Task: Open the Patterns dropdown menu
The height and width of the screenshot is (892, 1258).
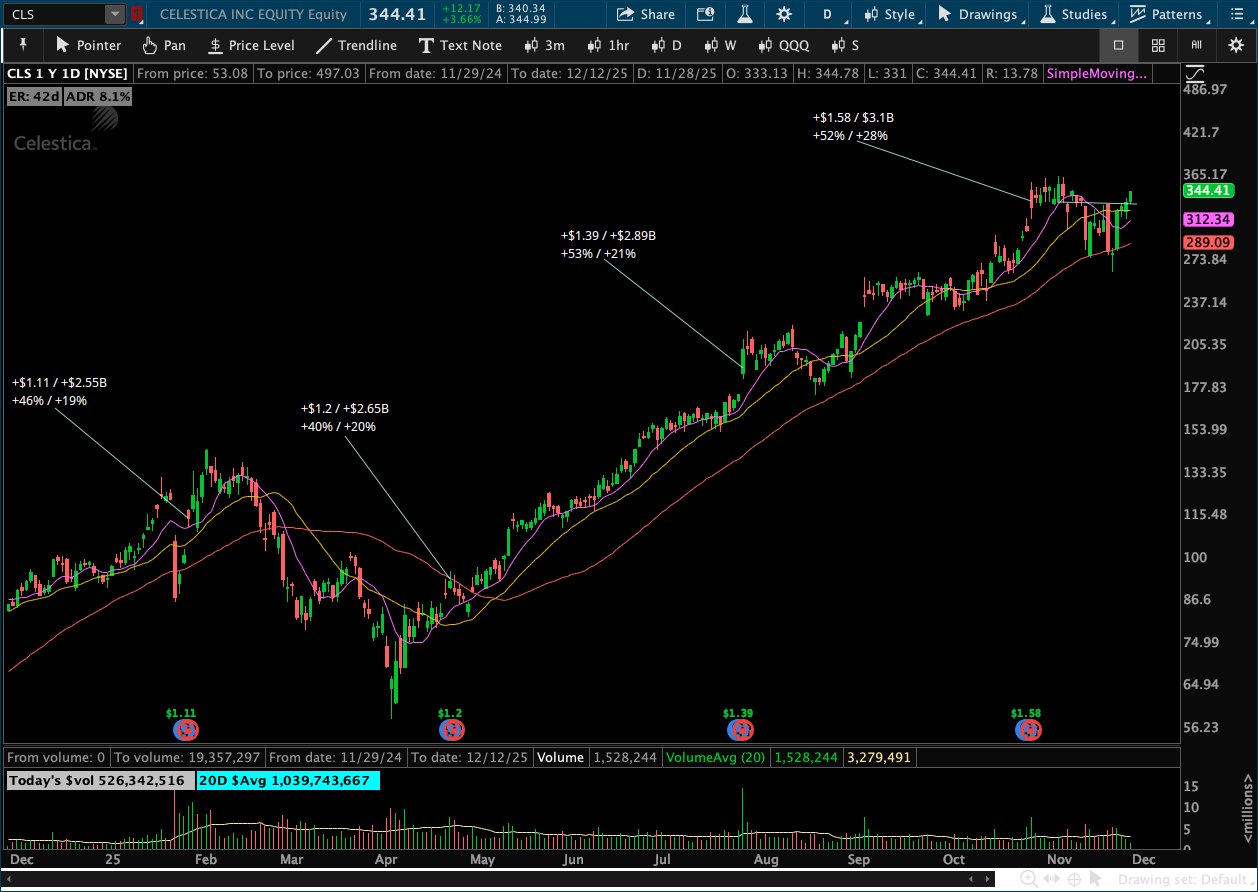Action: click(x=1168, y=14)
